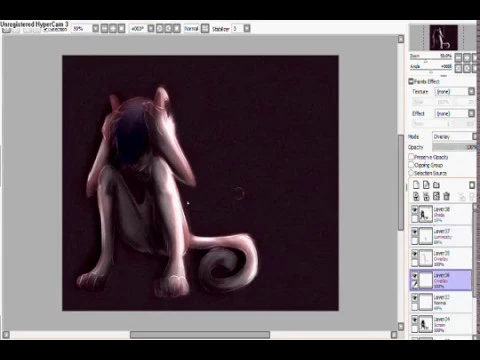Click the scroll-right arrow below the canvas
Viewport: 480px width, 360px height.
click(x=394, y=334)
